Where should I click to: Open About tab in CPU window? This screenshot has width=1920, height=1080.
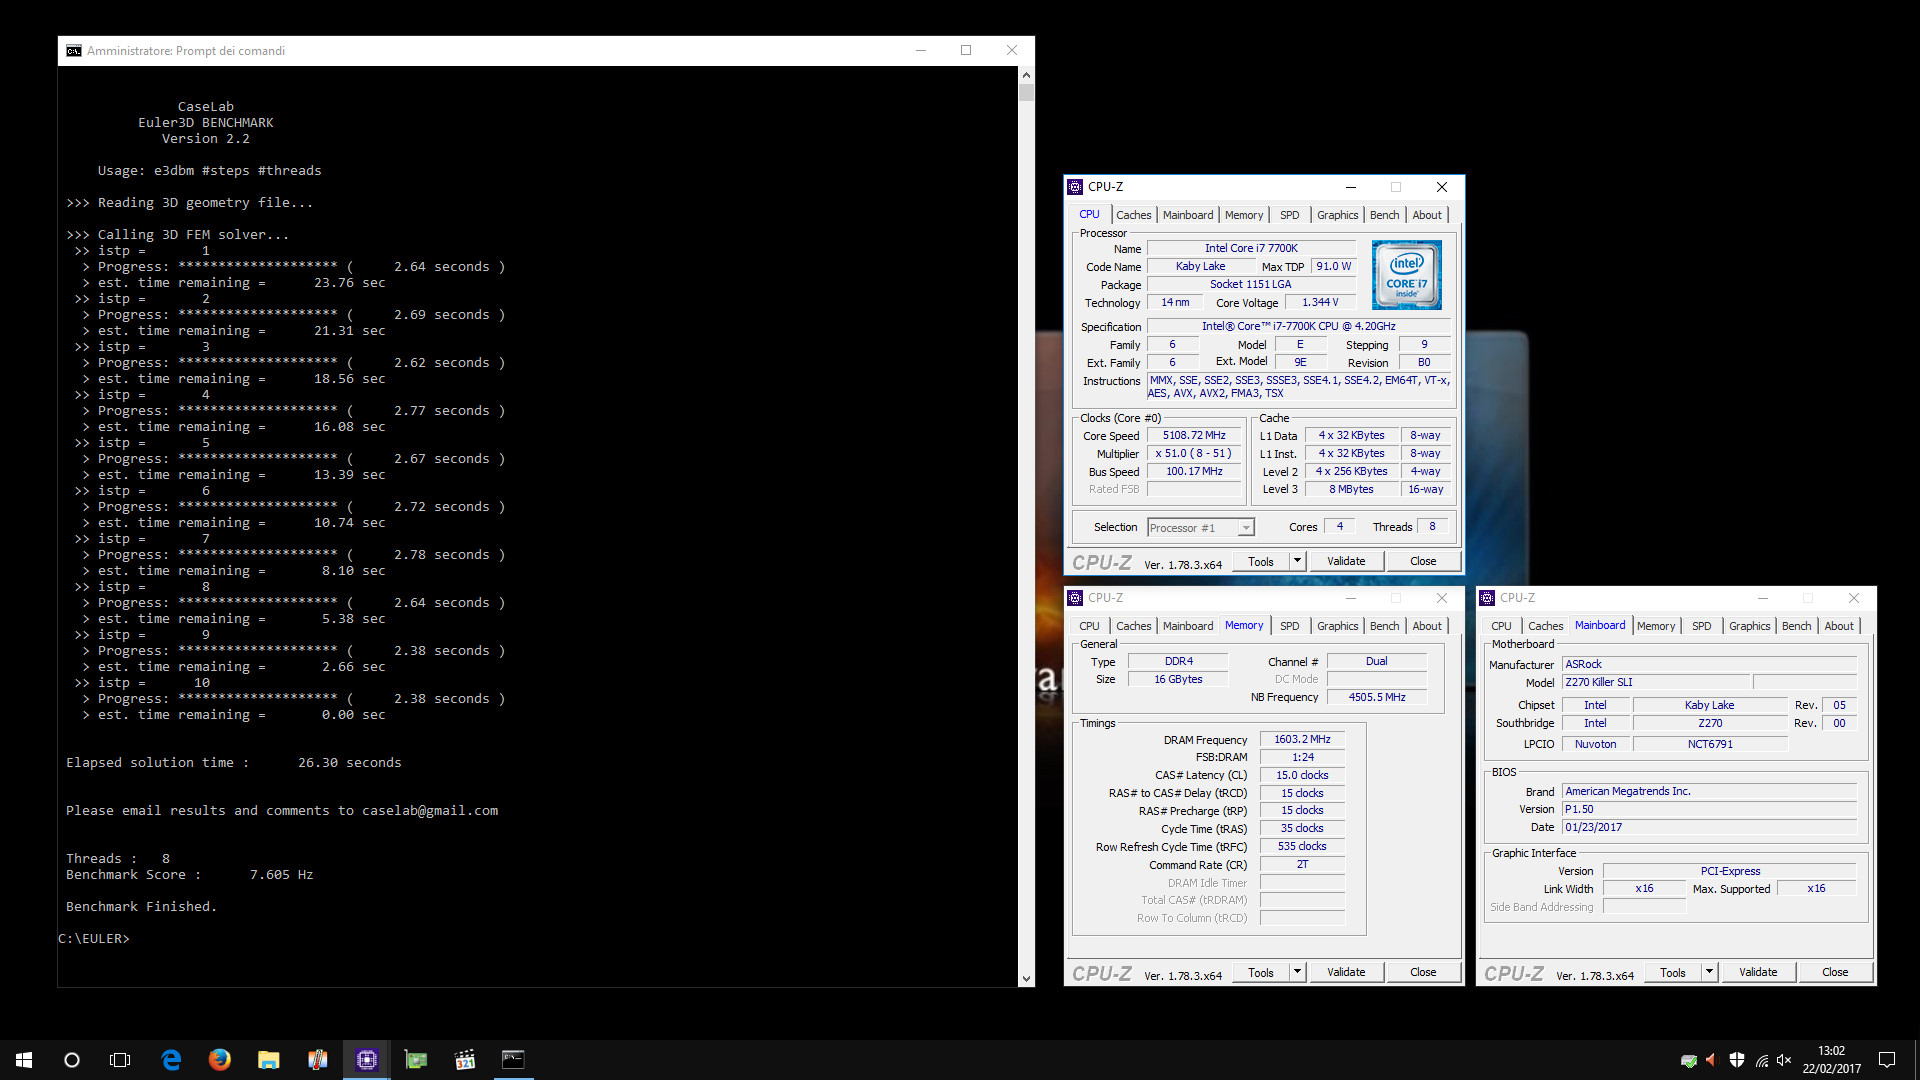click(x=1427, y=215)
